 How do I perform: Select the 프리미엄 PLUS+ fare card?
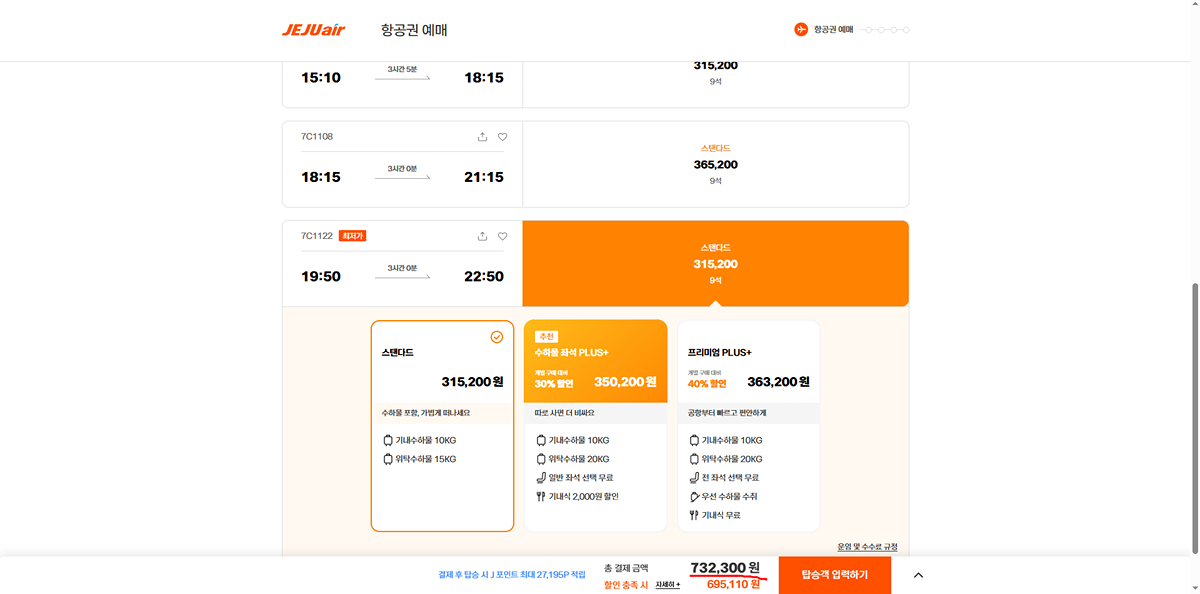coord(748,426)
